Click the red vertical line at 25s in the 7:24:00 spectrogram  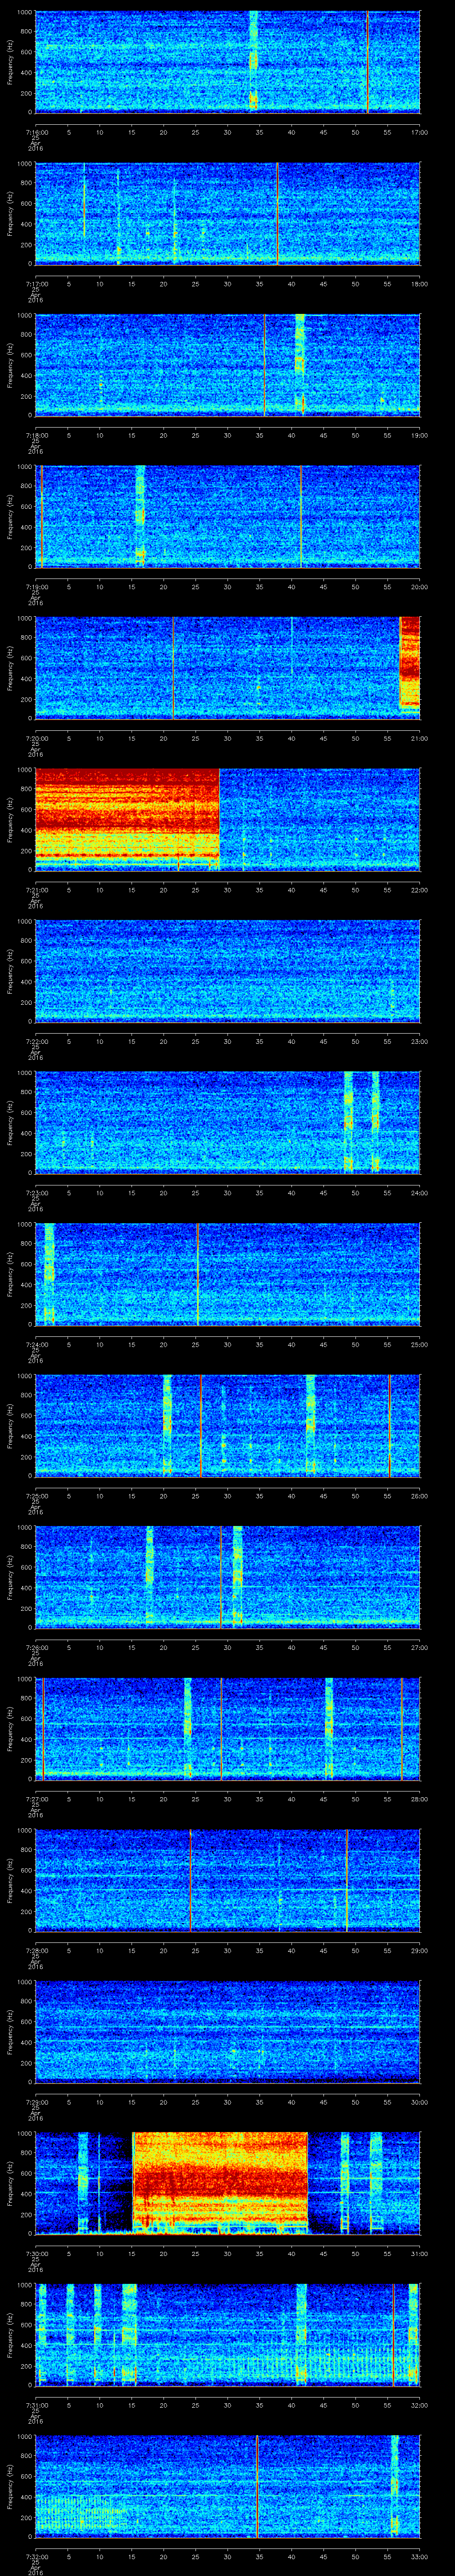point(198,1273)
